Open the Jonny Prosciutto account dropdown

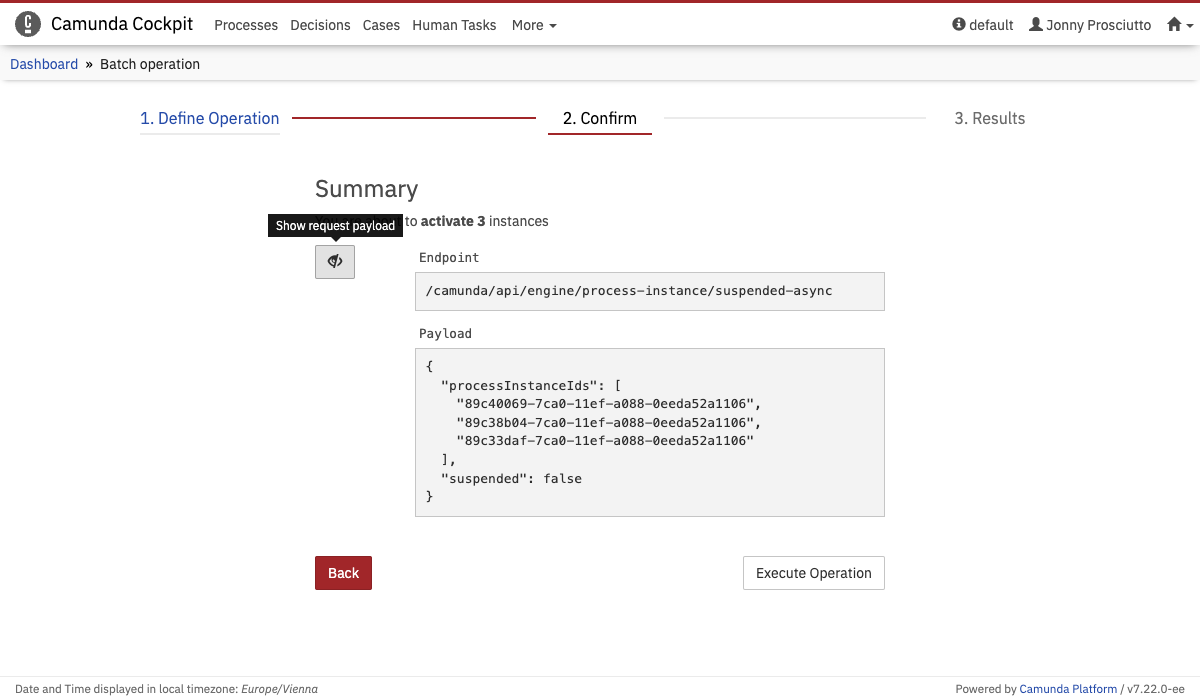1090,24
